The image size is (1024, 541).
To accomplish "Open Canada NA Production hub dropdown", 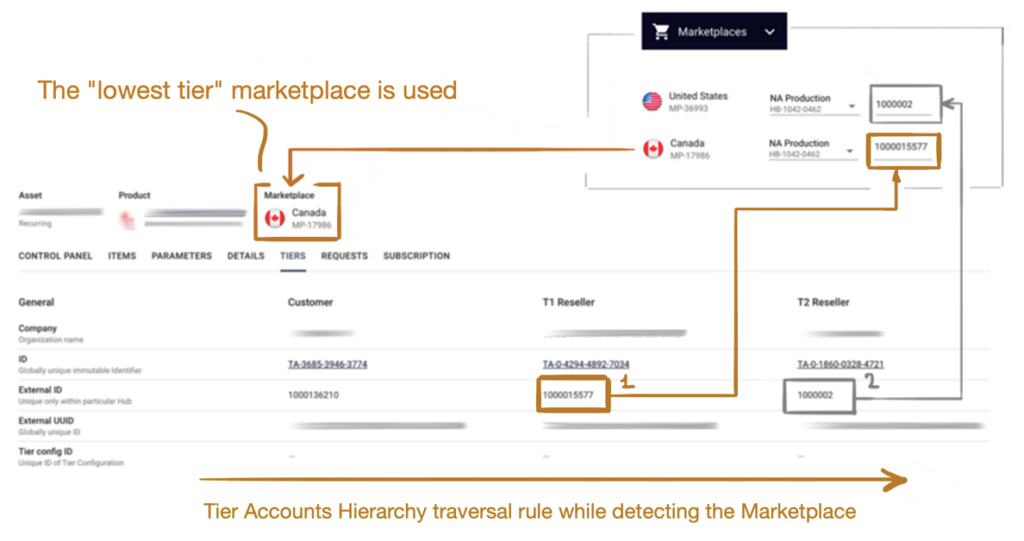I will (850, 151).
